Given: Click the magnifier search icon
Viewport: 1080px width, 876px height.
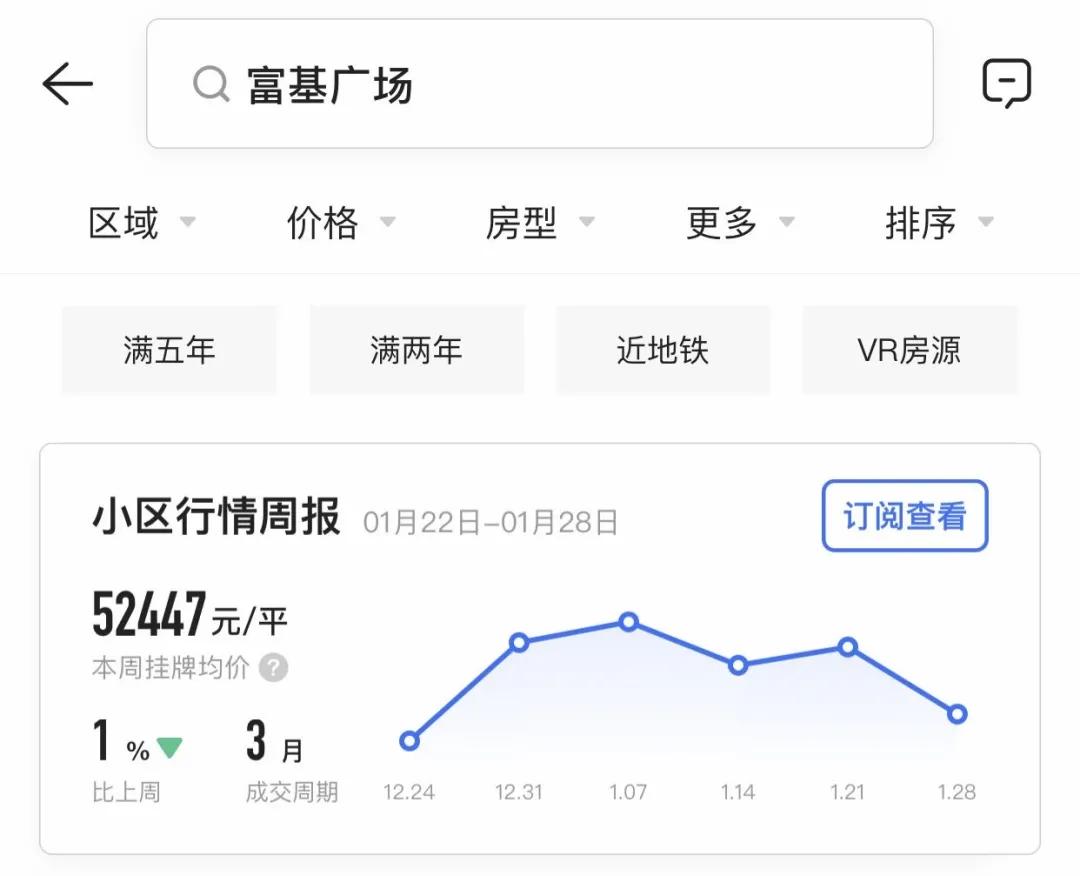Looking at the screenshot, I should pos(210,85).
